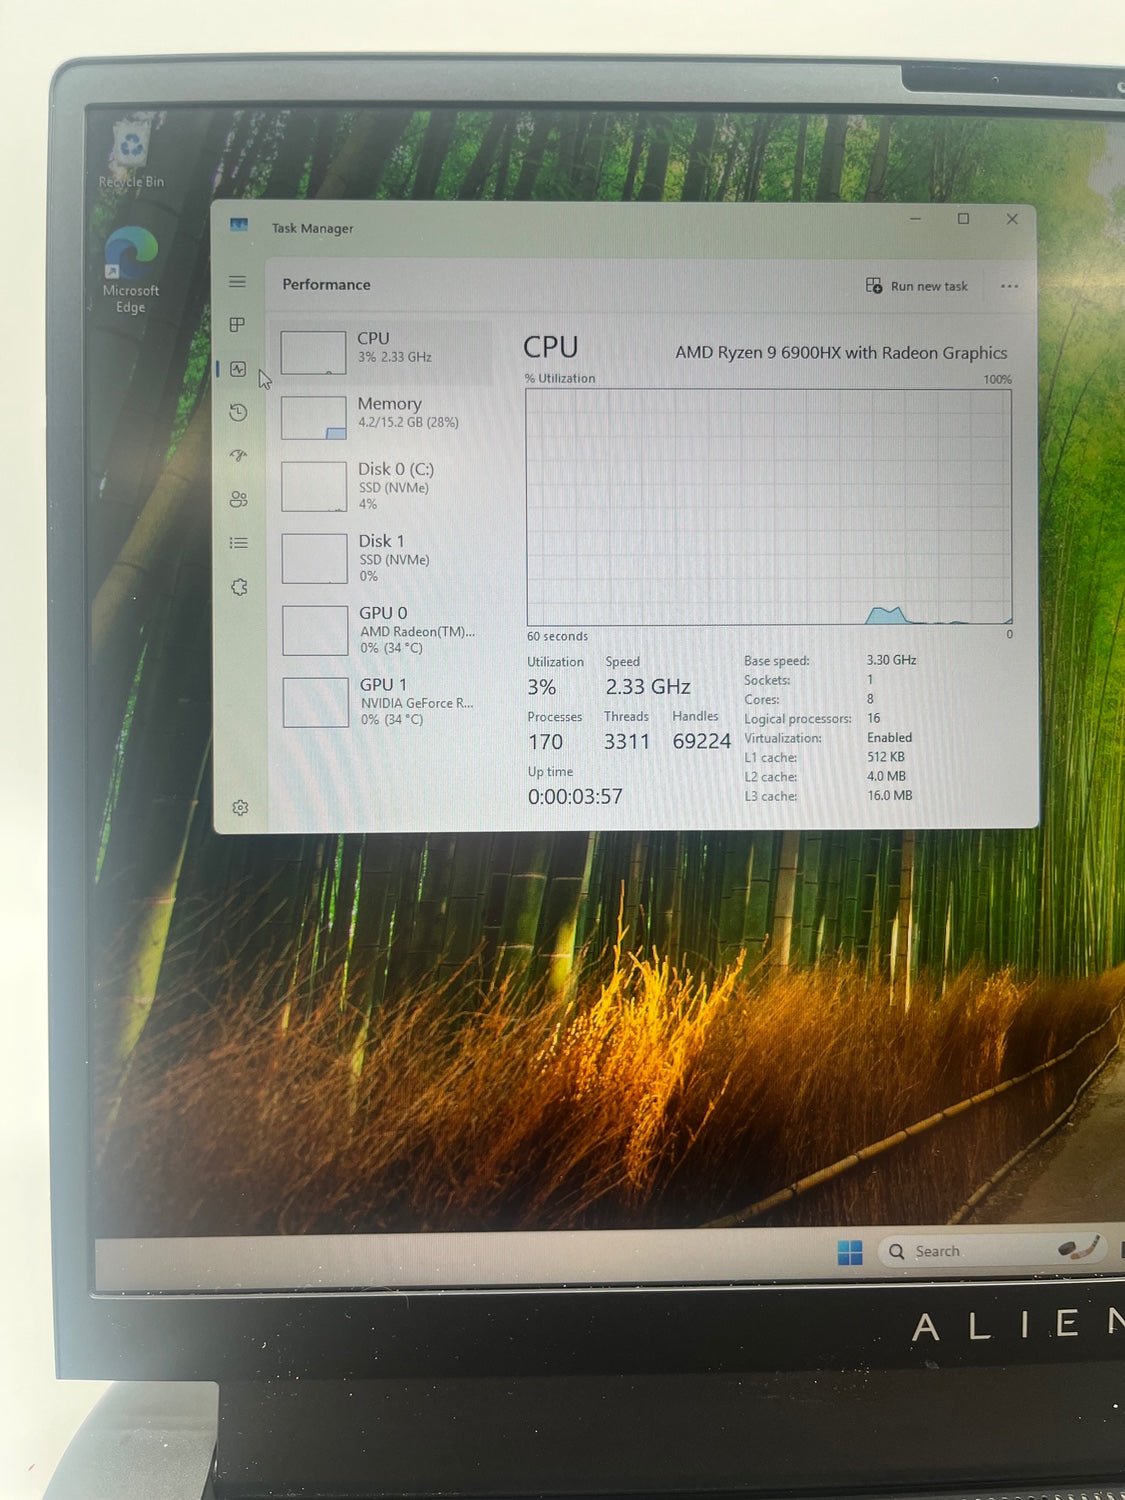The width and height of the screenshot is (1125, 1500).
Task: Open the Startup apps icon
Action: coord(238,456)
